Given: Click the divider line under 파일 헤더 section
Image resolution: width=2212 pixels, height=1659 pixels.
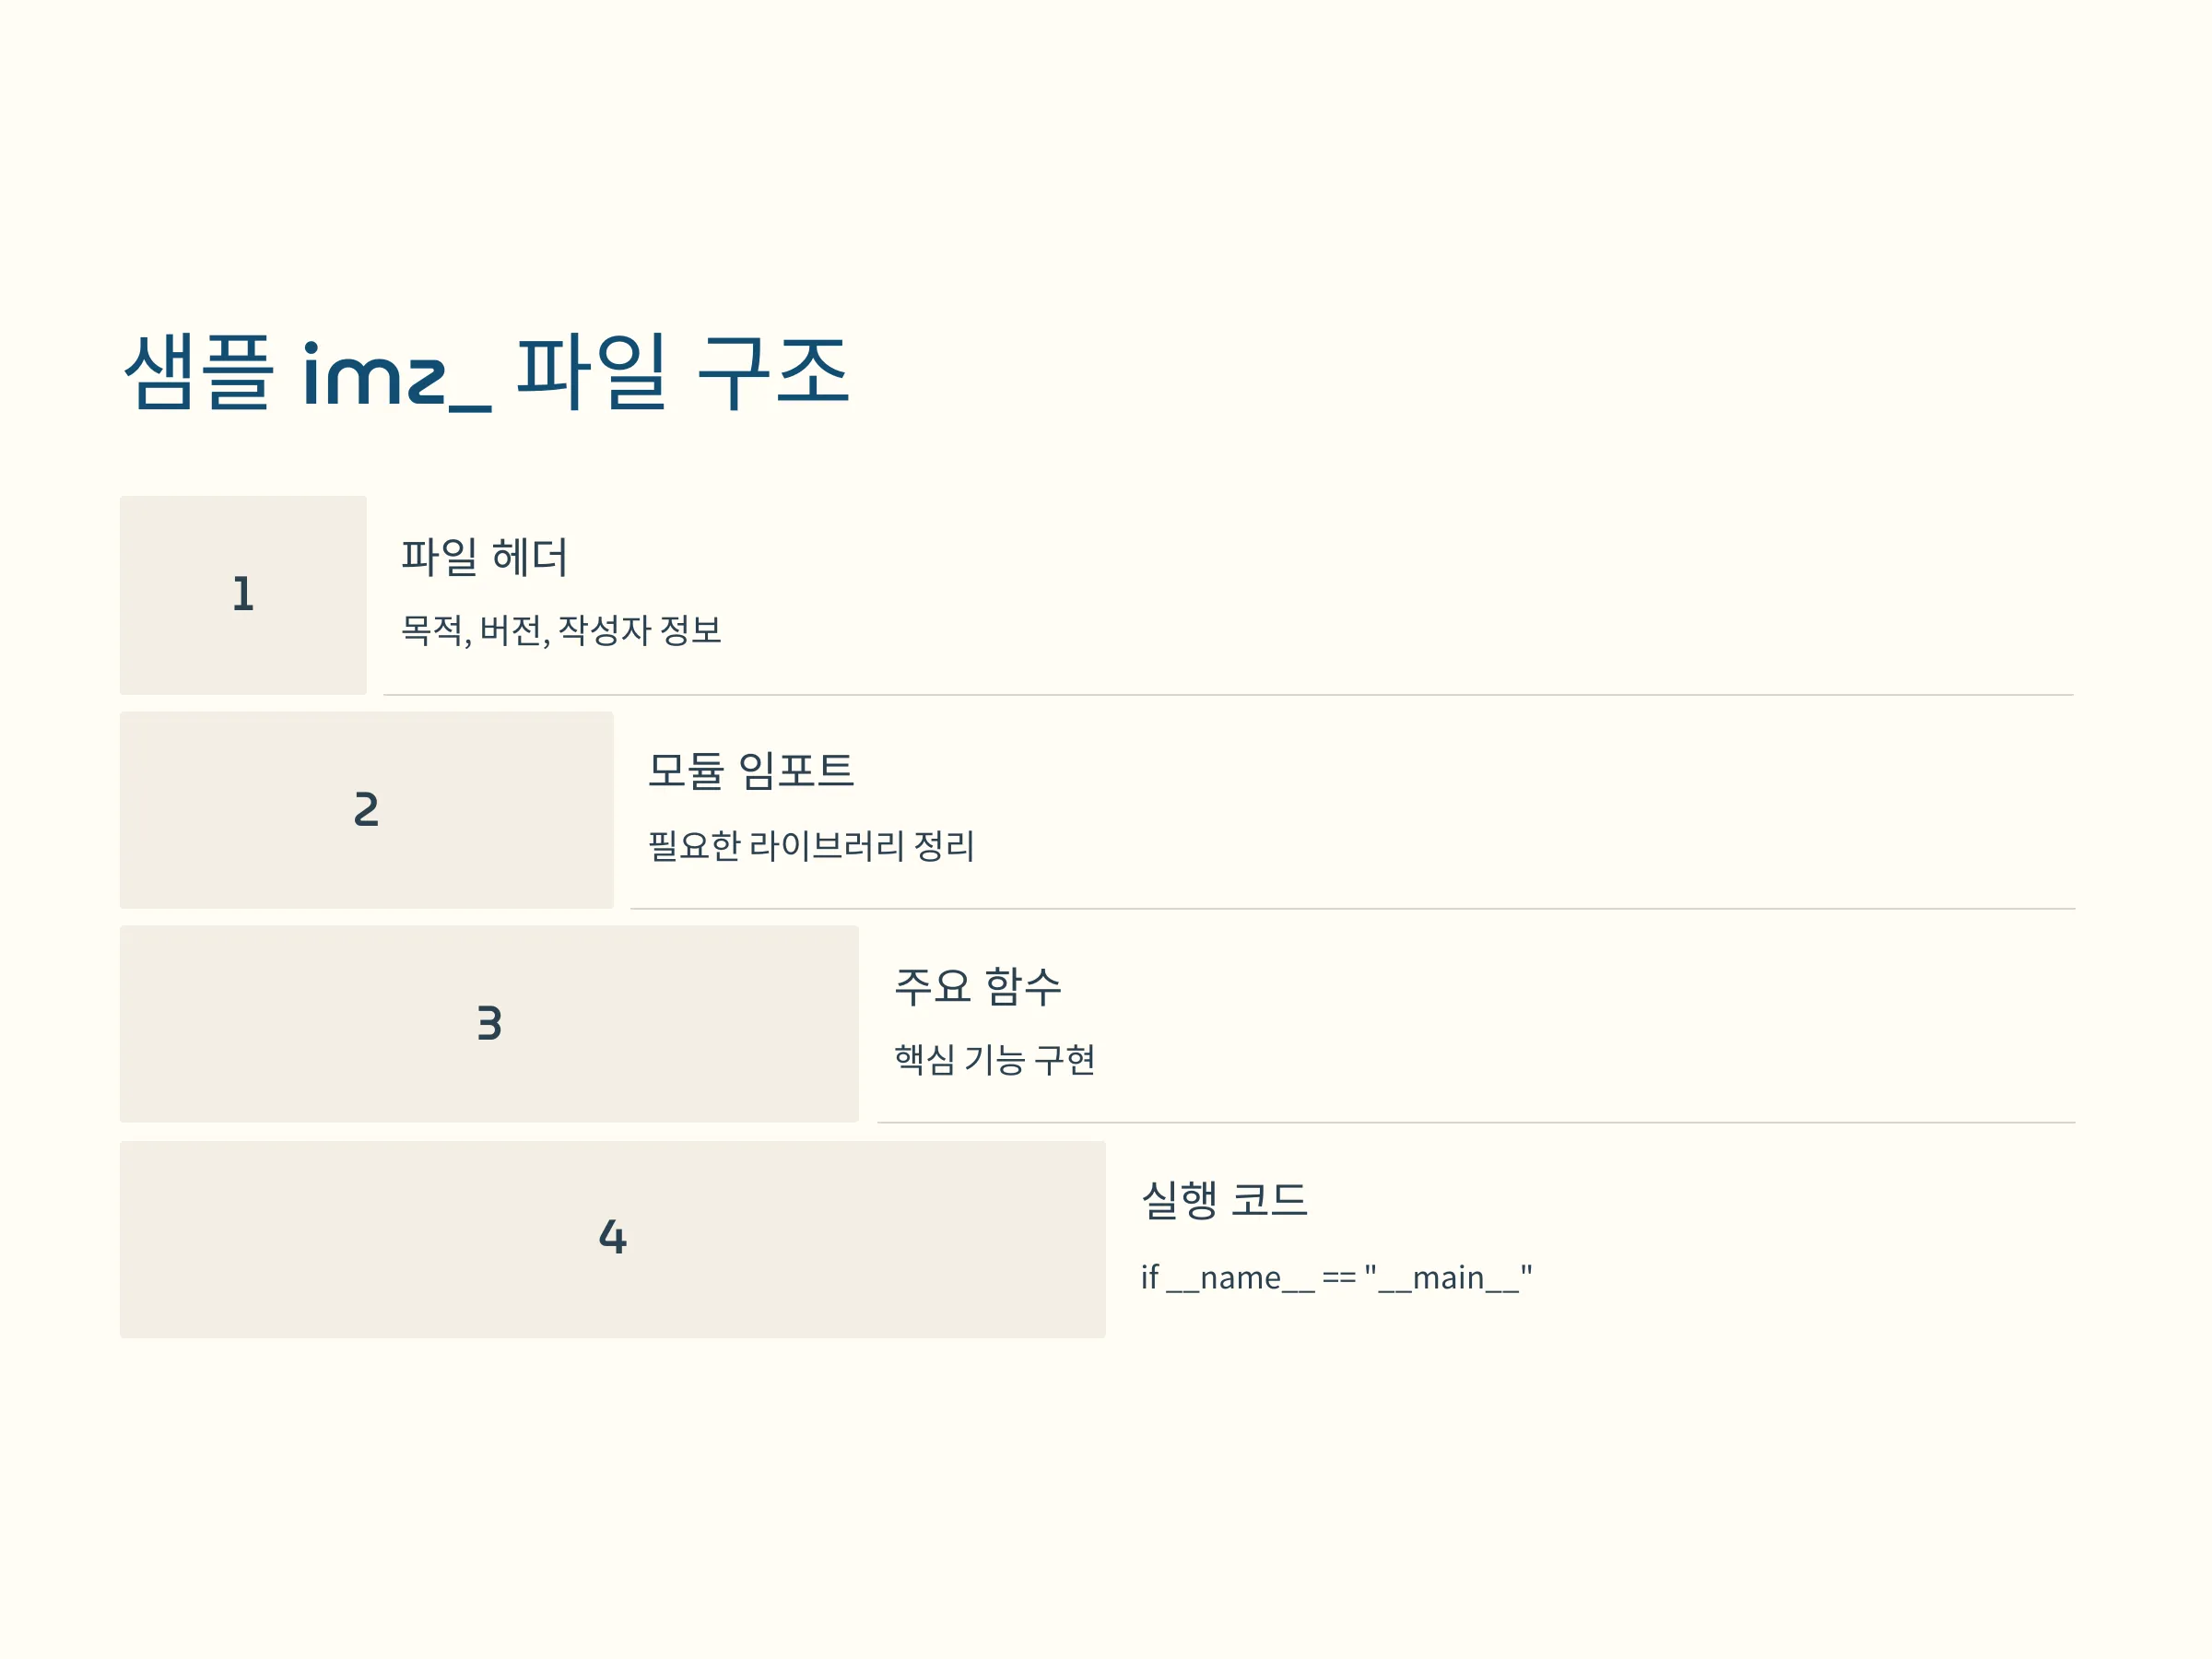Looking at the screenshot, I should coord(1229,695).
